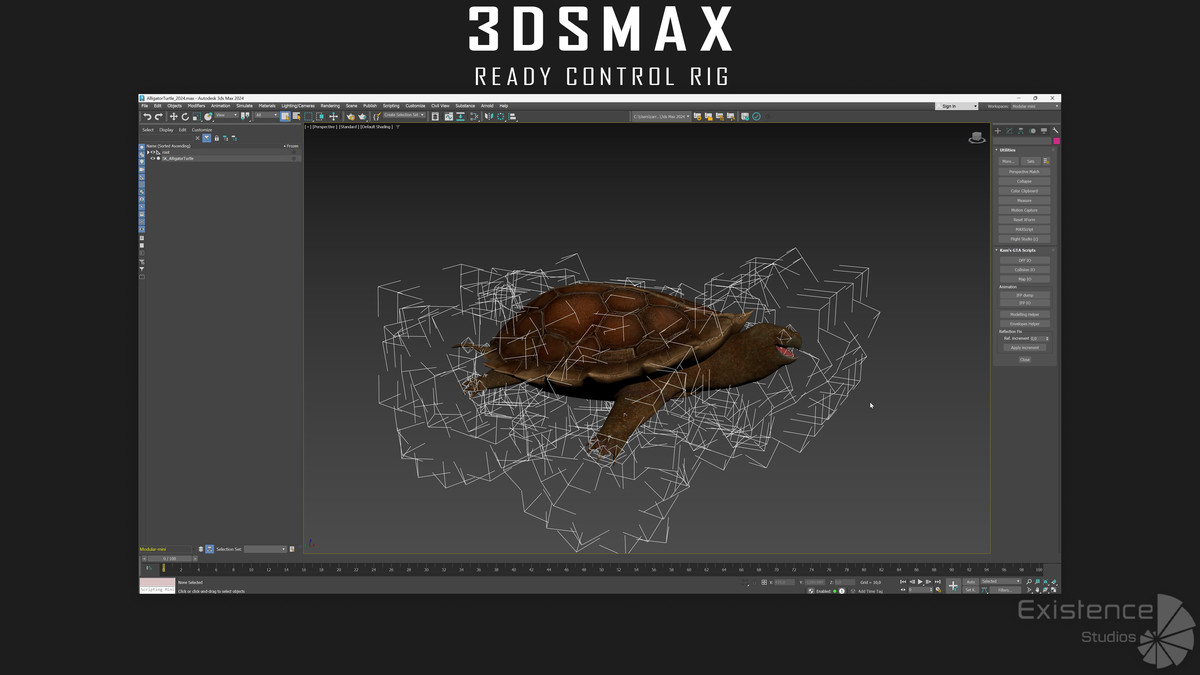Click the Rectangular Selection Region icon
The height and width of the screenshot is (675, 1200).
click(x=308, y=116)
